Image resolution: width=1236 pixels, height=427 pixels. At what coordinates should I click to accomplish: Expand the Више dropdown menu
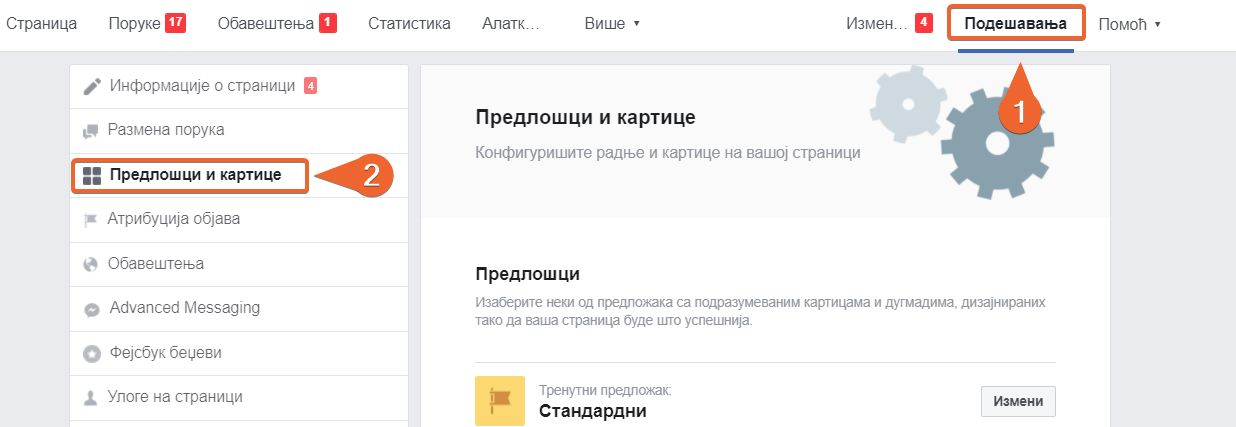tap(611, 23)
